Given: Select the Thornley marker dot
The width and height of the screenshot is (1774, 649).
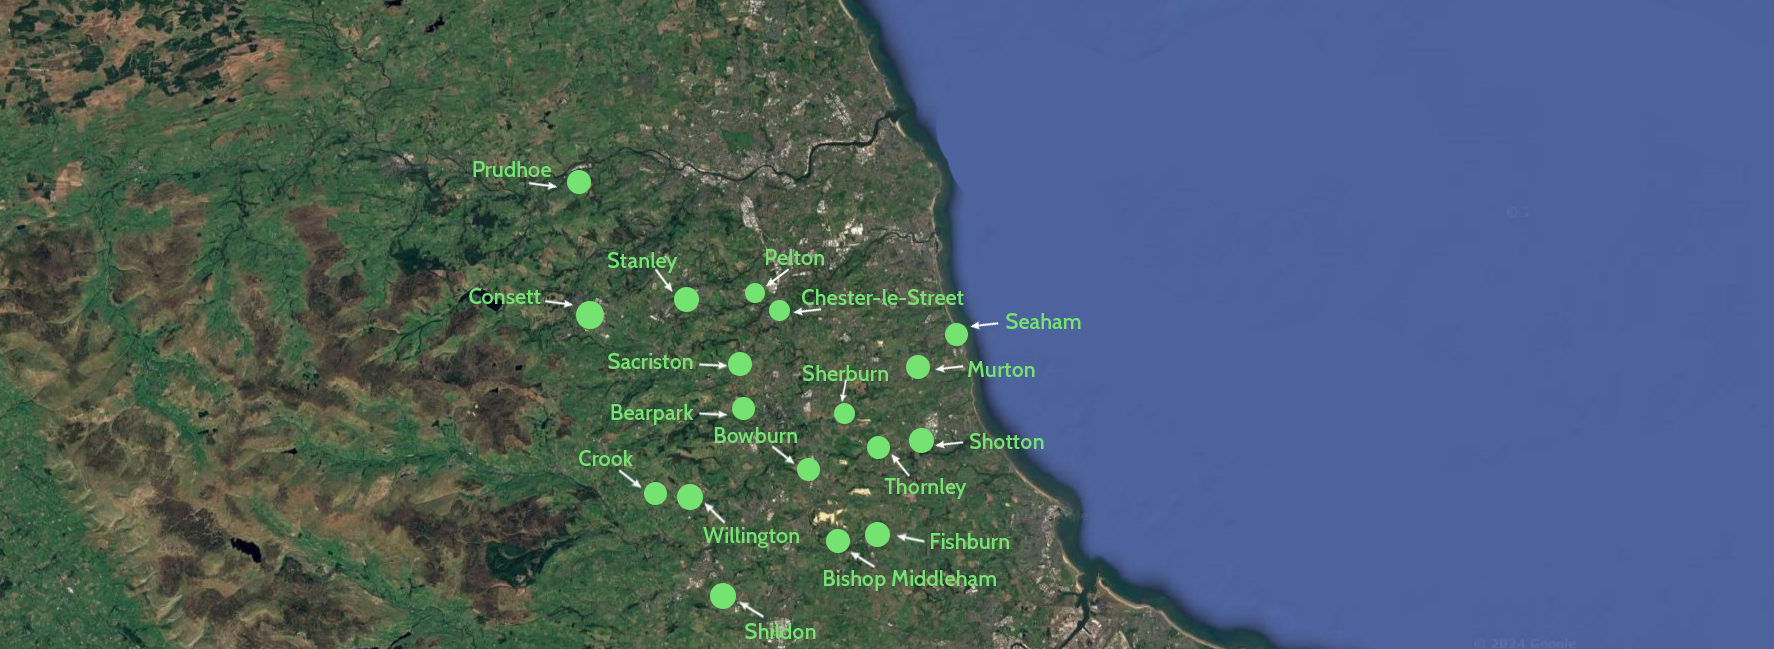Looking at the screenshot, I should coord(878,447).
